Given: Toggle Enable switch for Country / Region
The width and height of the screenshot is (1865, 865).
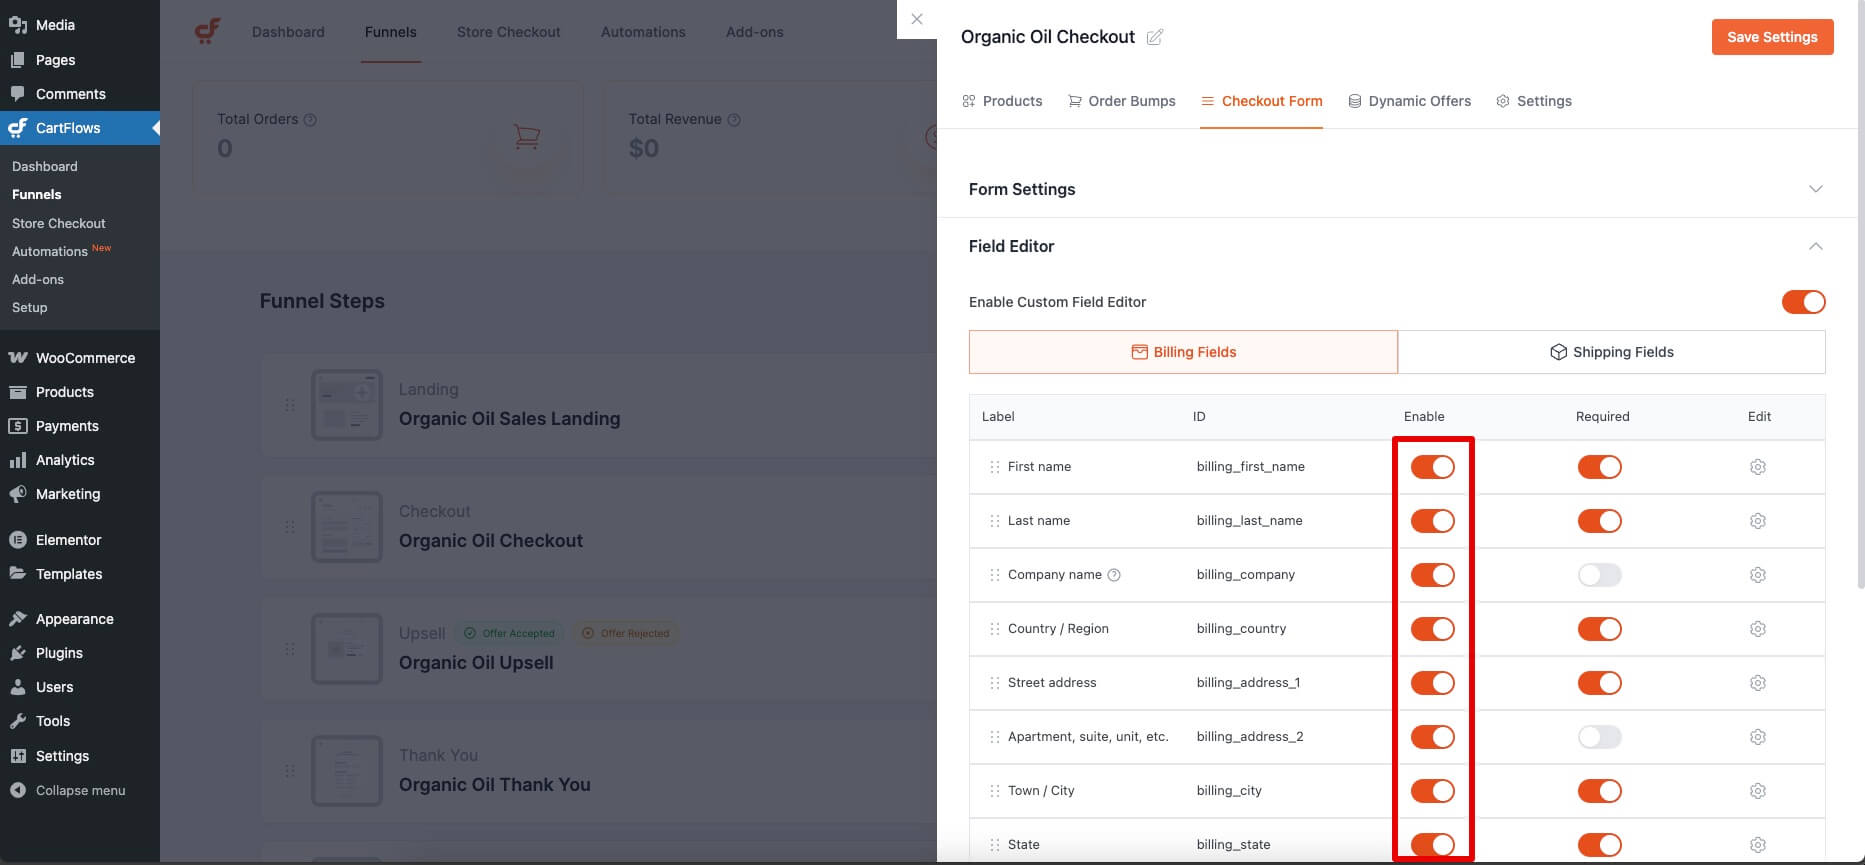Looking at the screenshot, I should pyautogui.click(x=1433, y=629).
